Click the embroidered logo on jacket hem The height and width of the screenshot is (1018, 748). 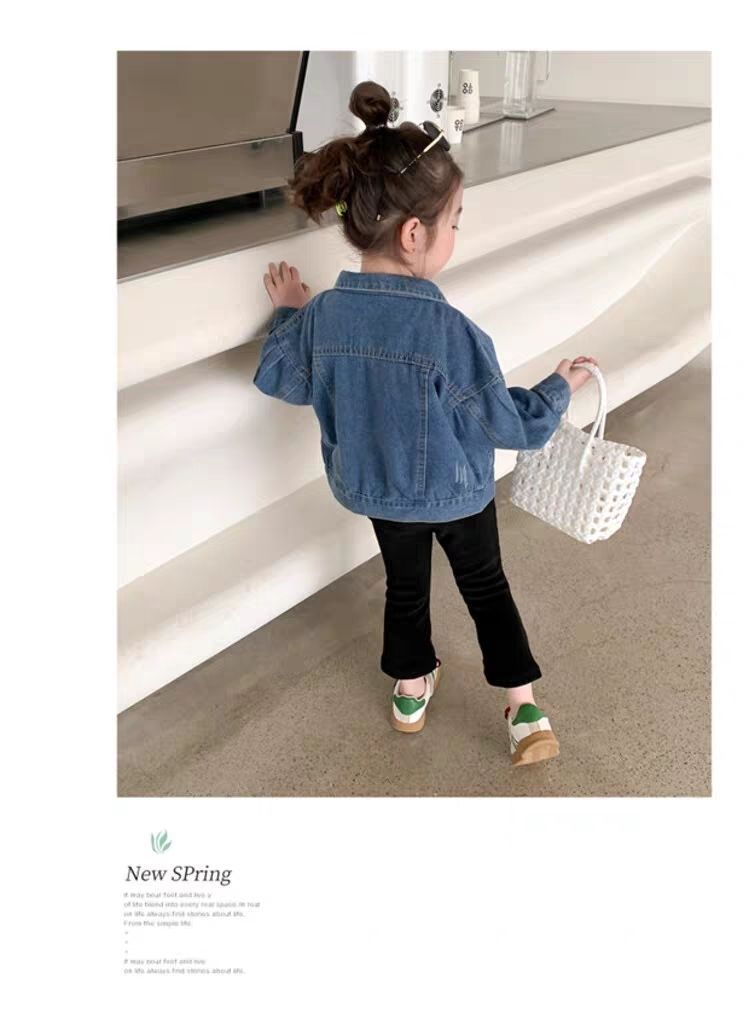tap(462, 473)
